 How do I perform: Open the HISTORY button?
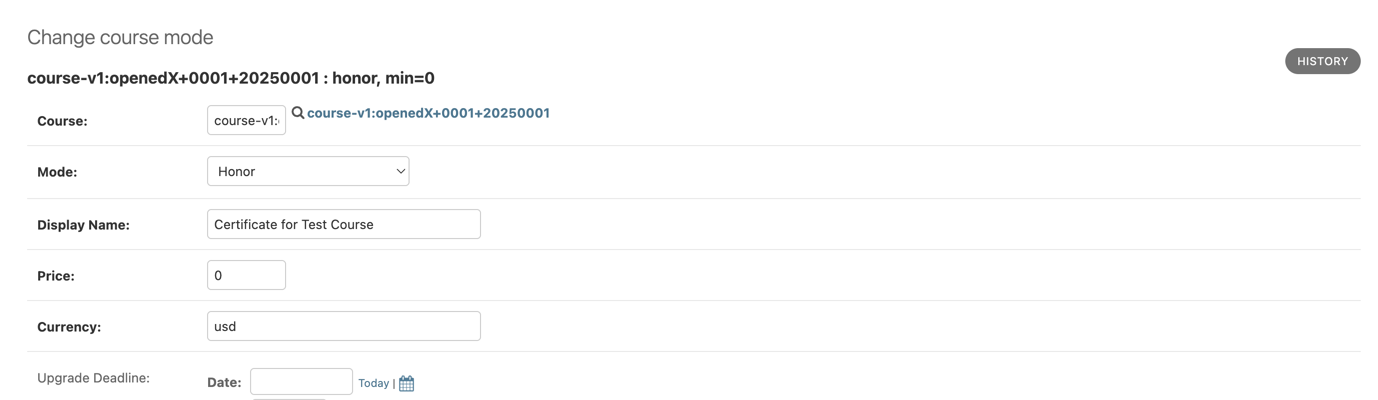tap(1322, 61)
